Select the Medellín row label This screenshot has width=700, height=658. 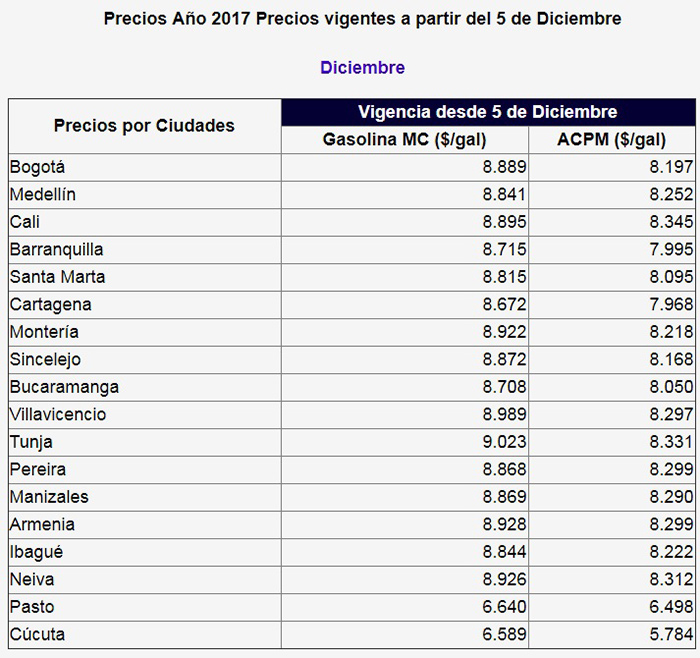pyautogui.click(x=42, y=194)
